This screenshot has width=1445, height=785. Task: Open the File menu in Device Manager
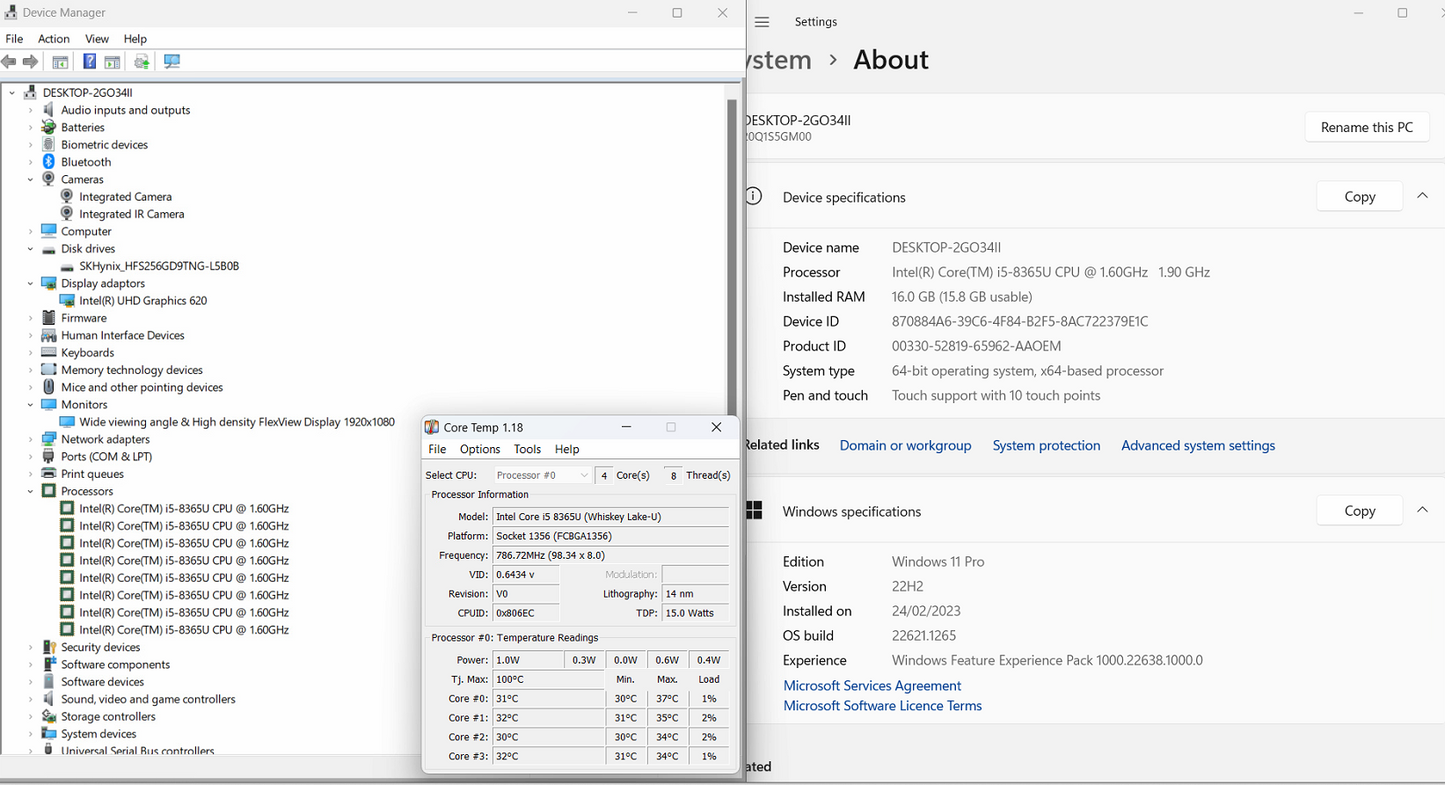tap(14, 38)
